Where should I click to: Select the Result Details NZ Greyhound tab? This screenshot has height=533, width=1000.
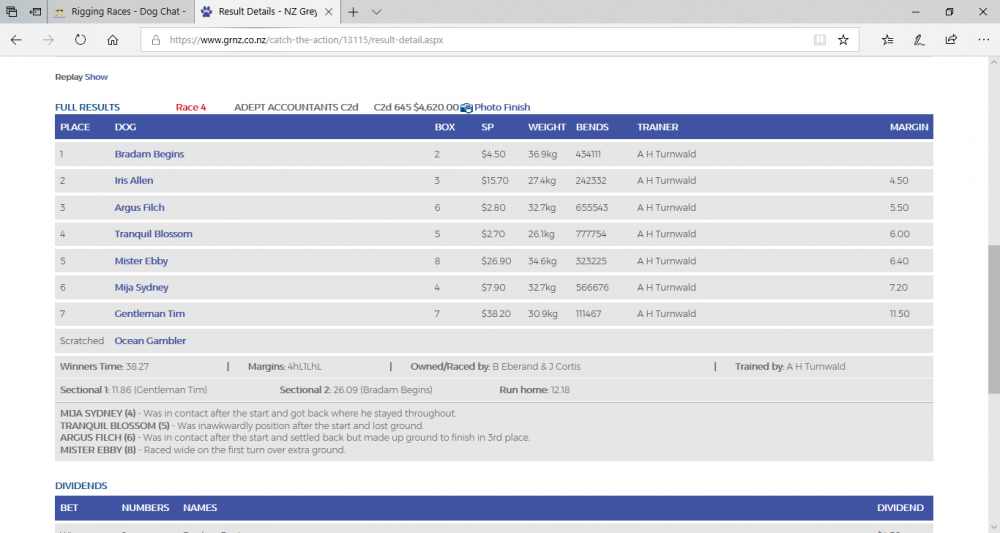[x=265, y=12]
